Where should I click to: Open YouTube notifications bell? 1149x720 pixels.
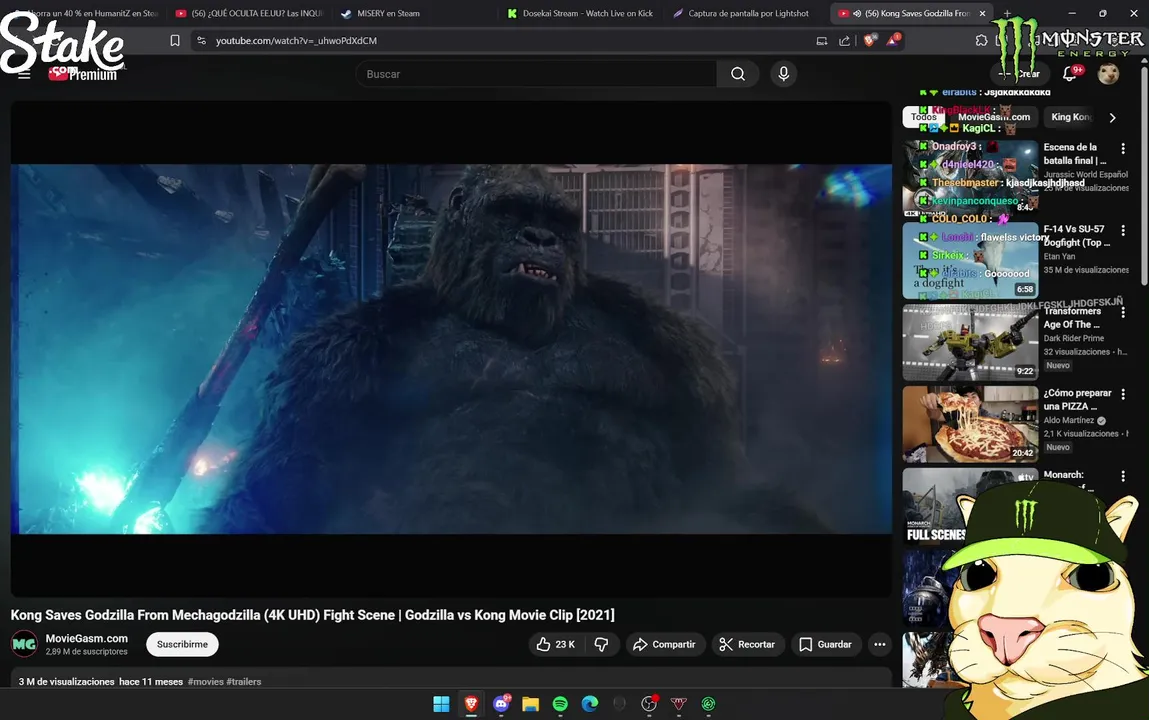coord(1070,74)
